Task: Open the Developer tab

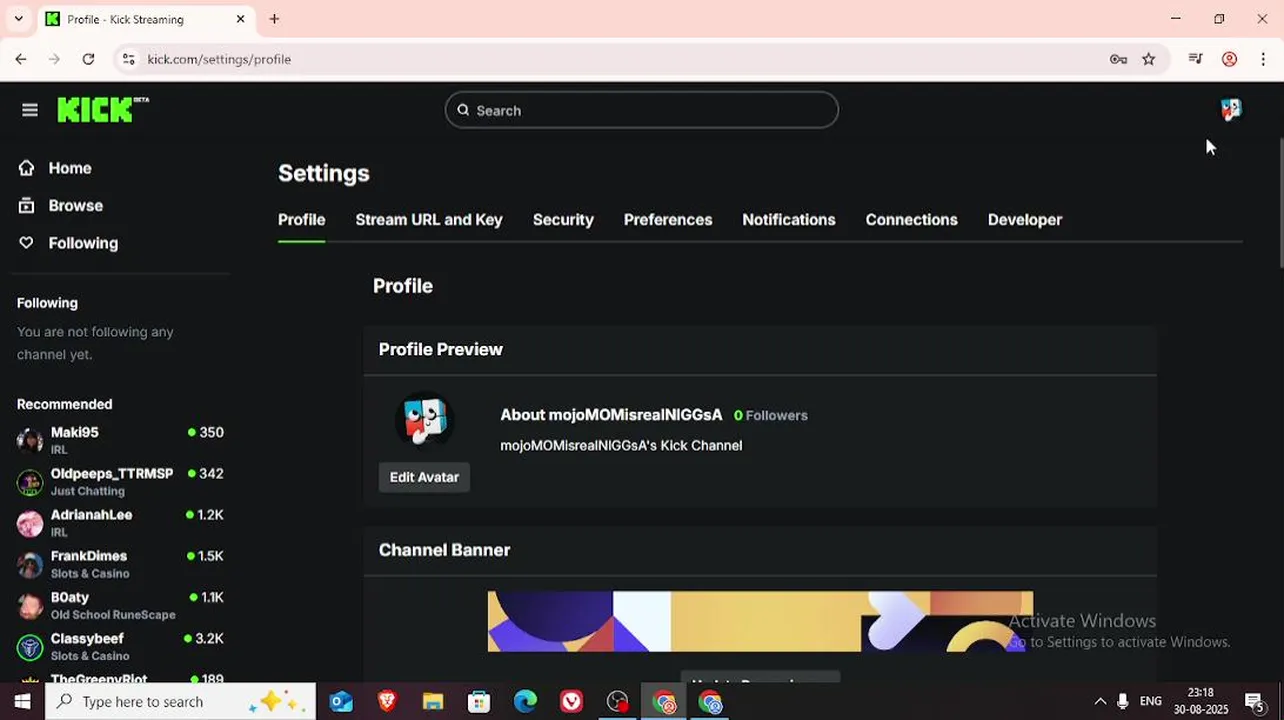Action: tap(1025, 220)
